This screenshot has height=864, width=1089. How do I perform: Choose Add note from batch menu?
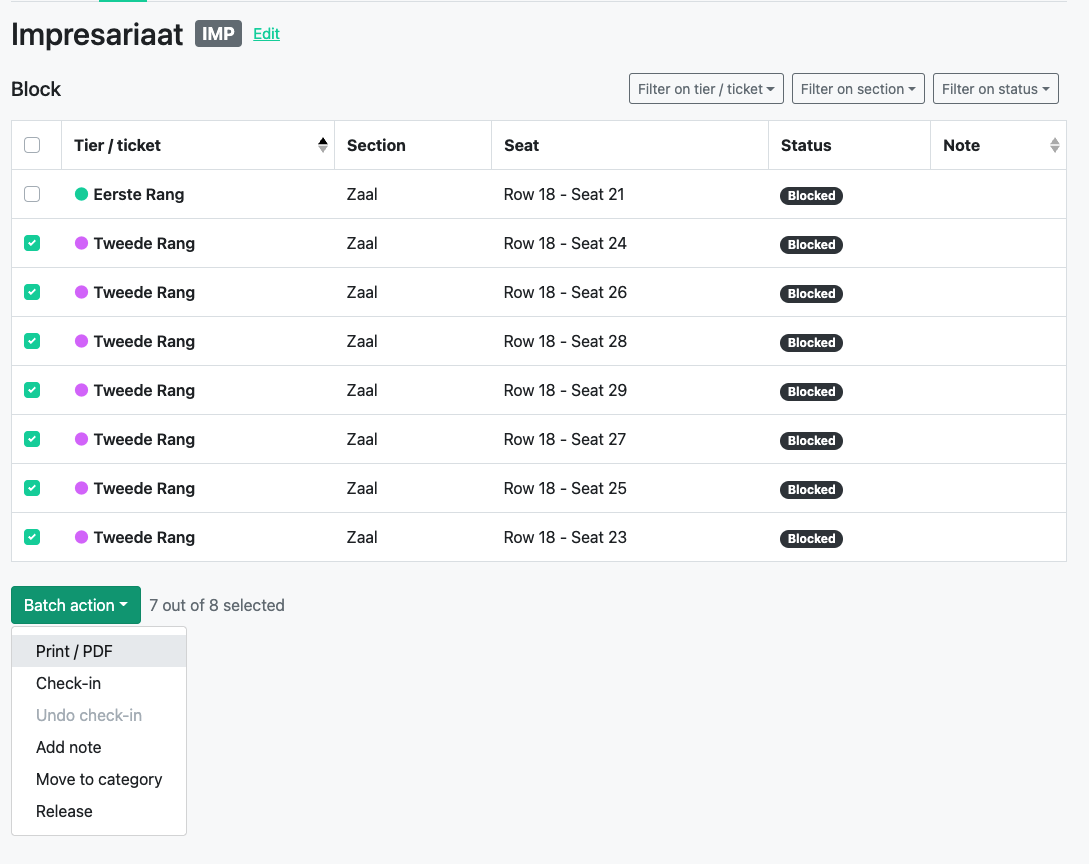point(99,747)
